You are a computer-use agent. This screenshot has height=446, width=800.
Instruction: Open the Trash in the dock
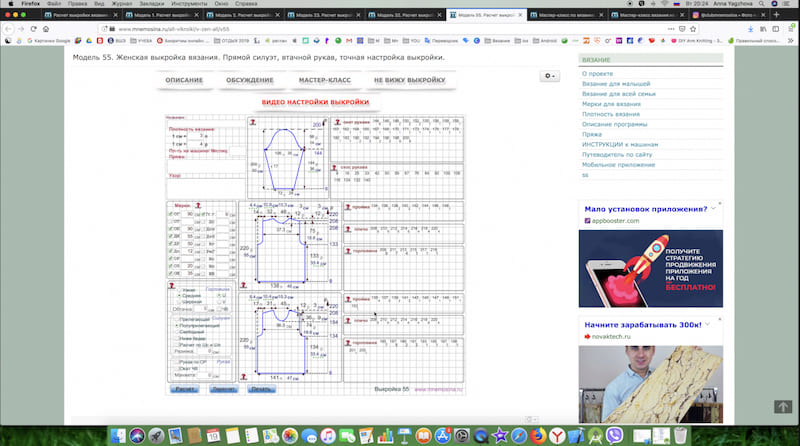coord(680,436)
